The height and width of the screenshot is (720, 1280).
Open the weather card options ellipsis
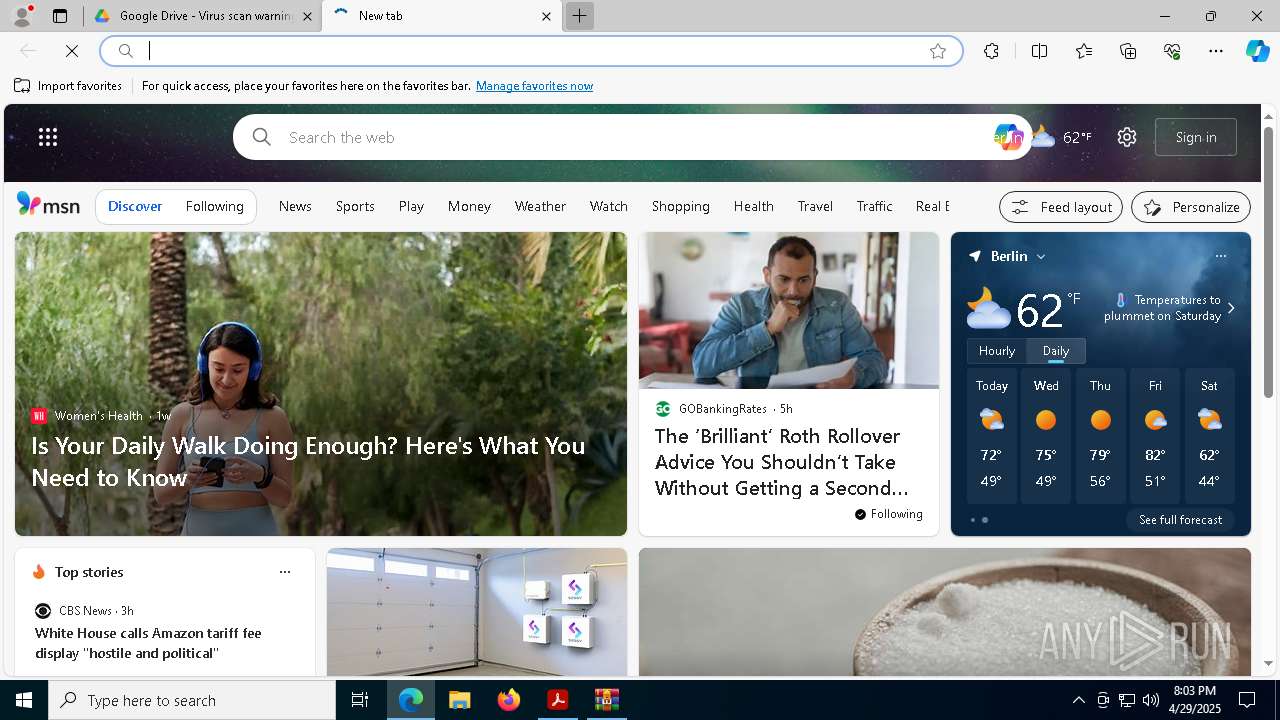tap(1220, 256)
